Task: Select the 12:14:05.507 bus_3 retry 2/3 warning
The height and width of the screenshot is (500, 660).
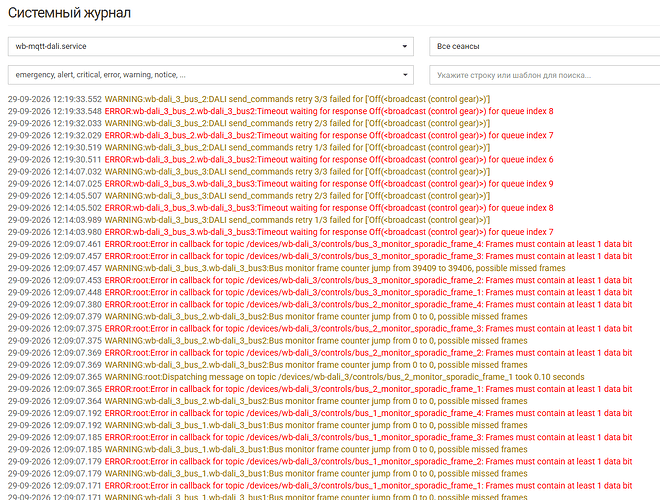Action: [x=249, y=196]
